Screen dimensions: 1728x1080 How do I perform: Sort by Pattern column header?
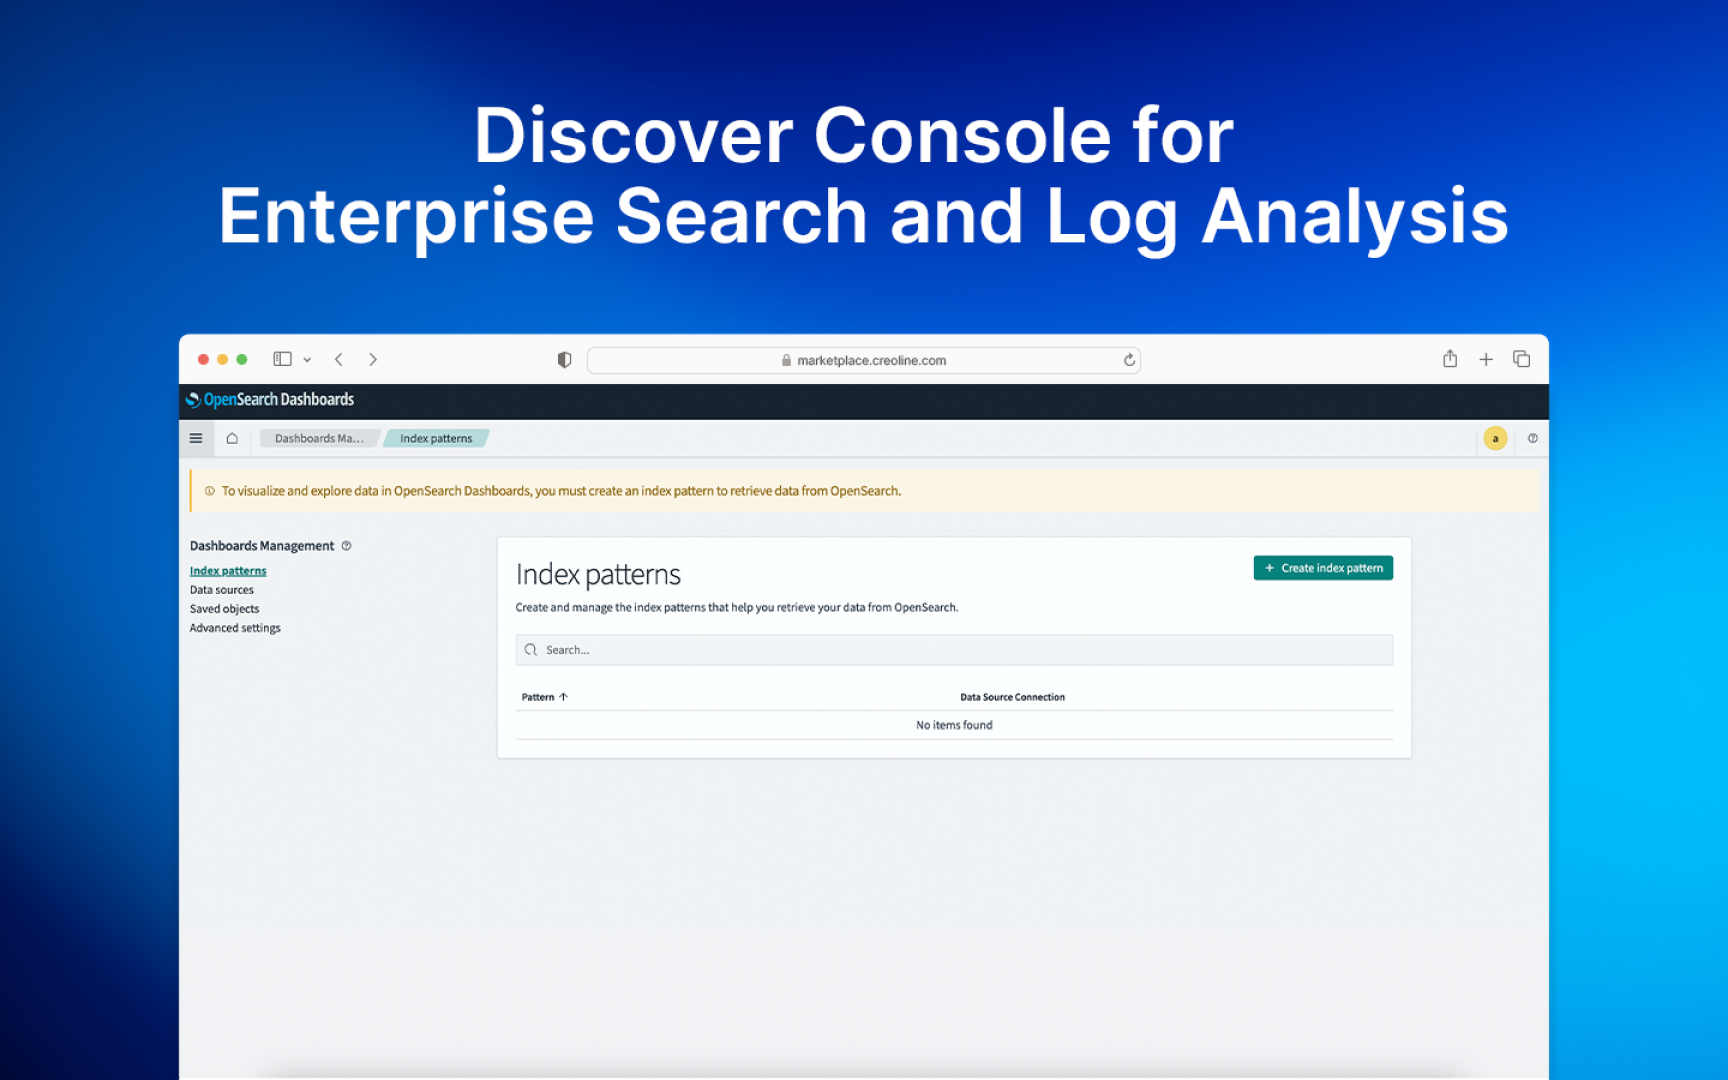[544, 697]
